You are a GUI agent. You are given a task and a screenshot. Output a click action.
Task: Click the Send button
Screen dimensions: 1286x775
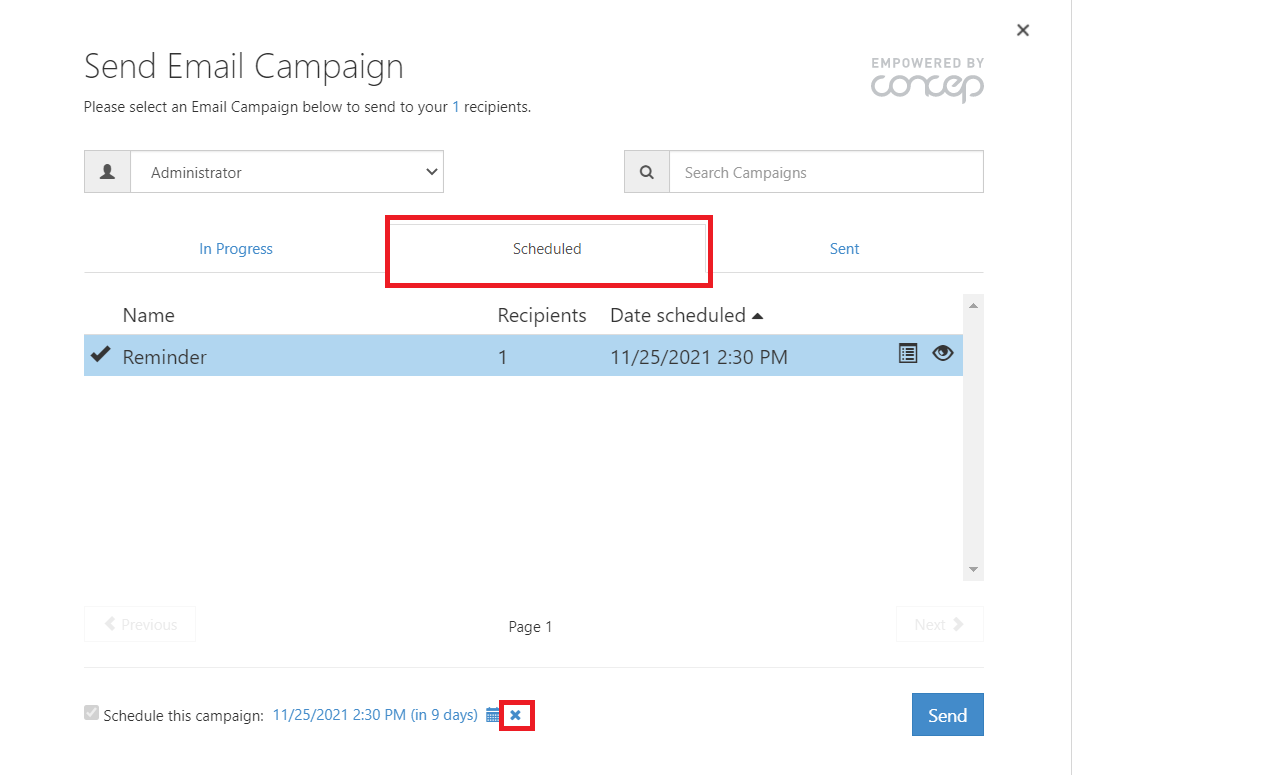pyautogui.click(x=947, y=715)
